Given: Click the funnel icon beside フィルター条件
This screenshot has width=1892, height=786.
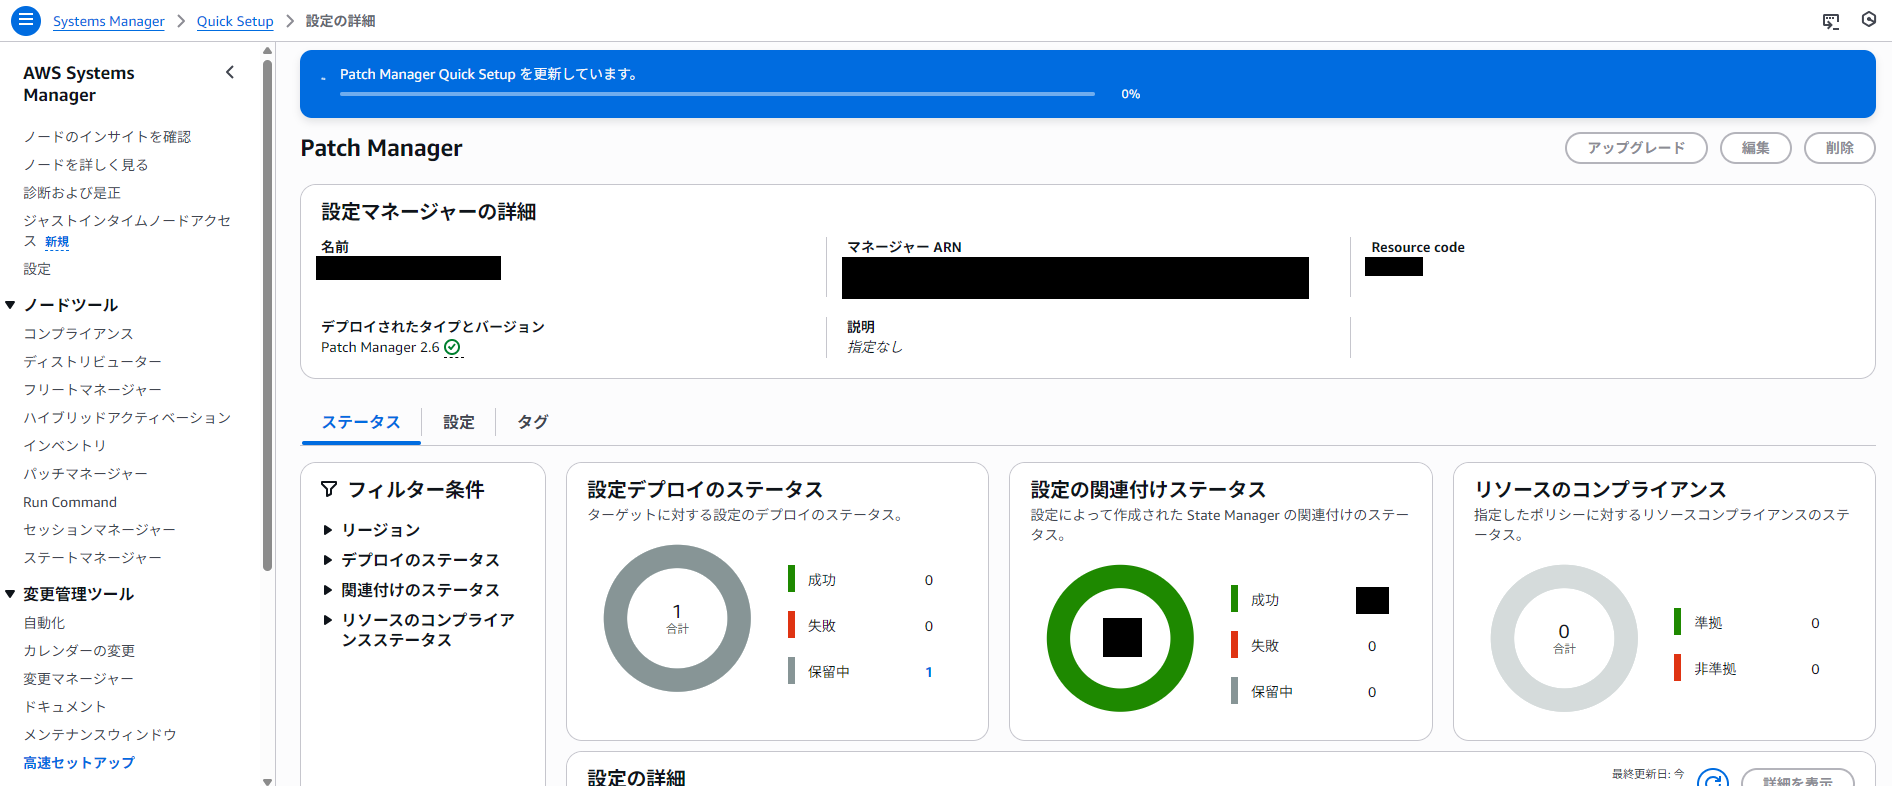Looking at the screenshot, I should 329,489.
